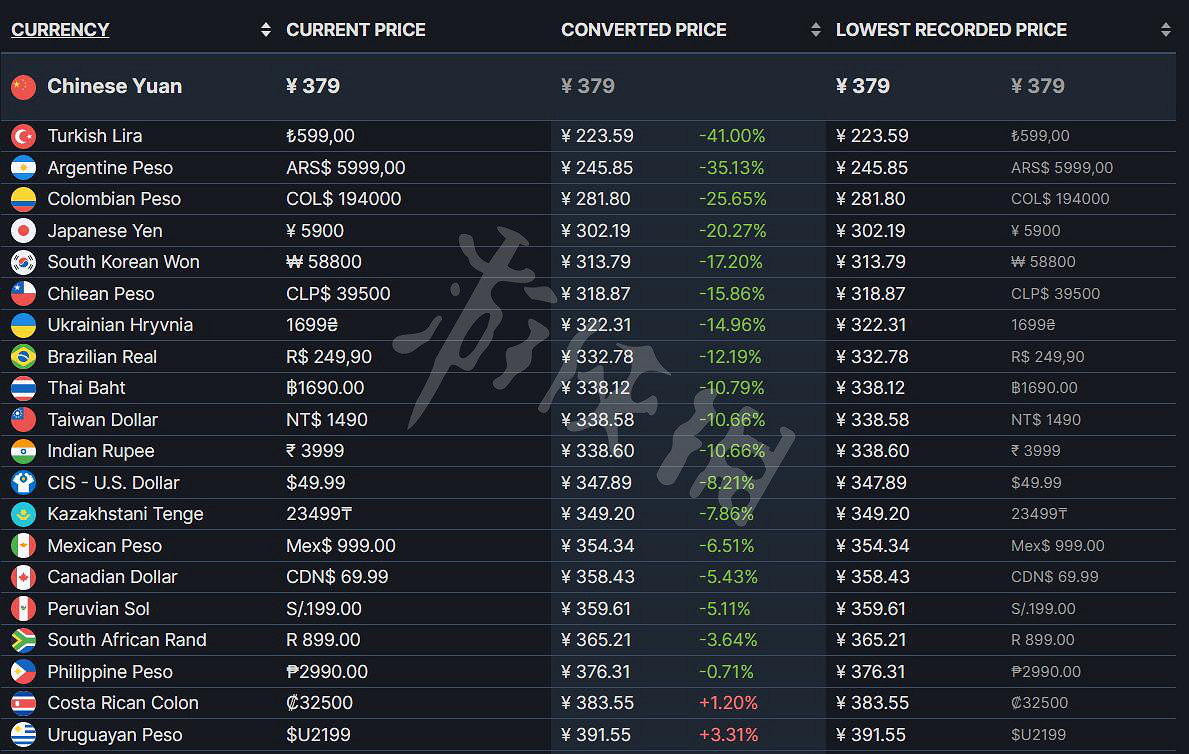Sort by Converted Price column arrow
Viewport: 1189px width, 754px height.
pyautogui.click(x=816, y=30)
